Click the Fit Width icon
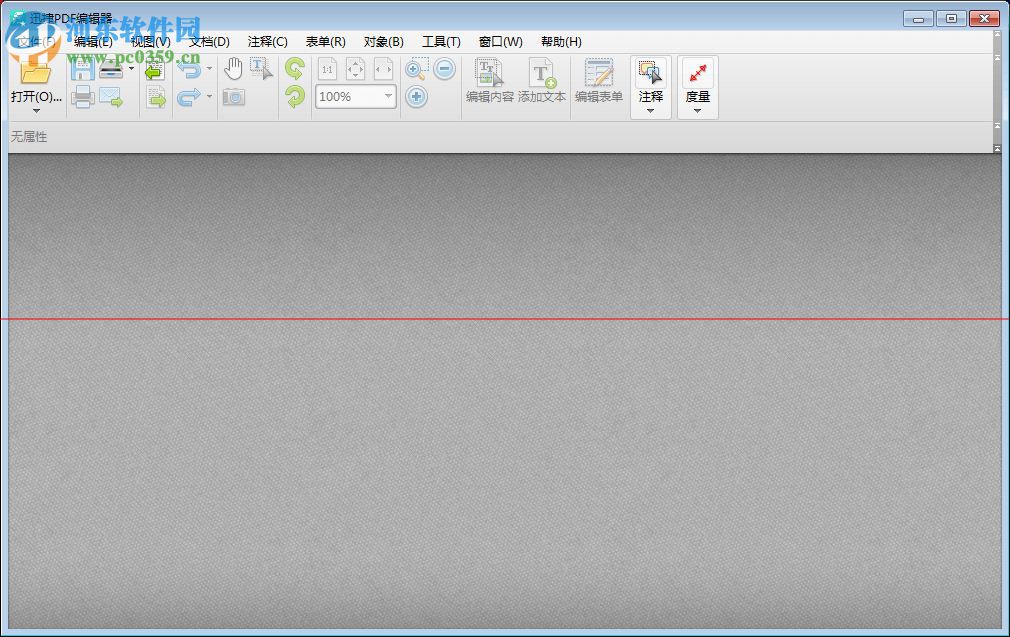1010x637 pixels. pyautogui.click(x=383, y=69)
